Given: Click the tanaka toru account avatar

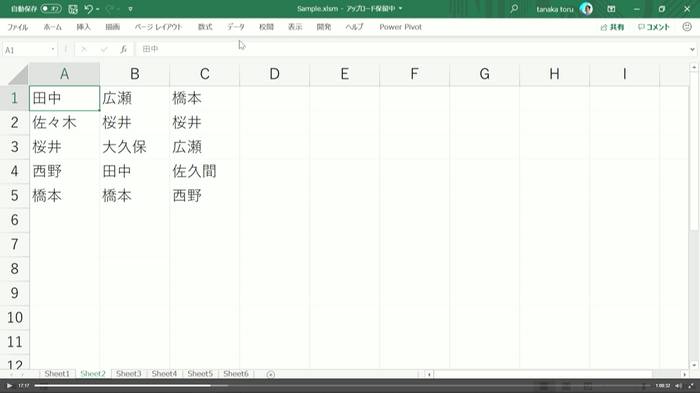Looking at the screenshot, I should tap(586, 8).
